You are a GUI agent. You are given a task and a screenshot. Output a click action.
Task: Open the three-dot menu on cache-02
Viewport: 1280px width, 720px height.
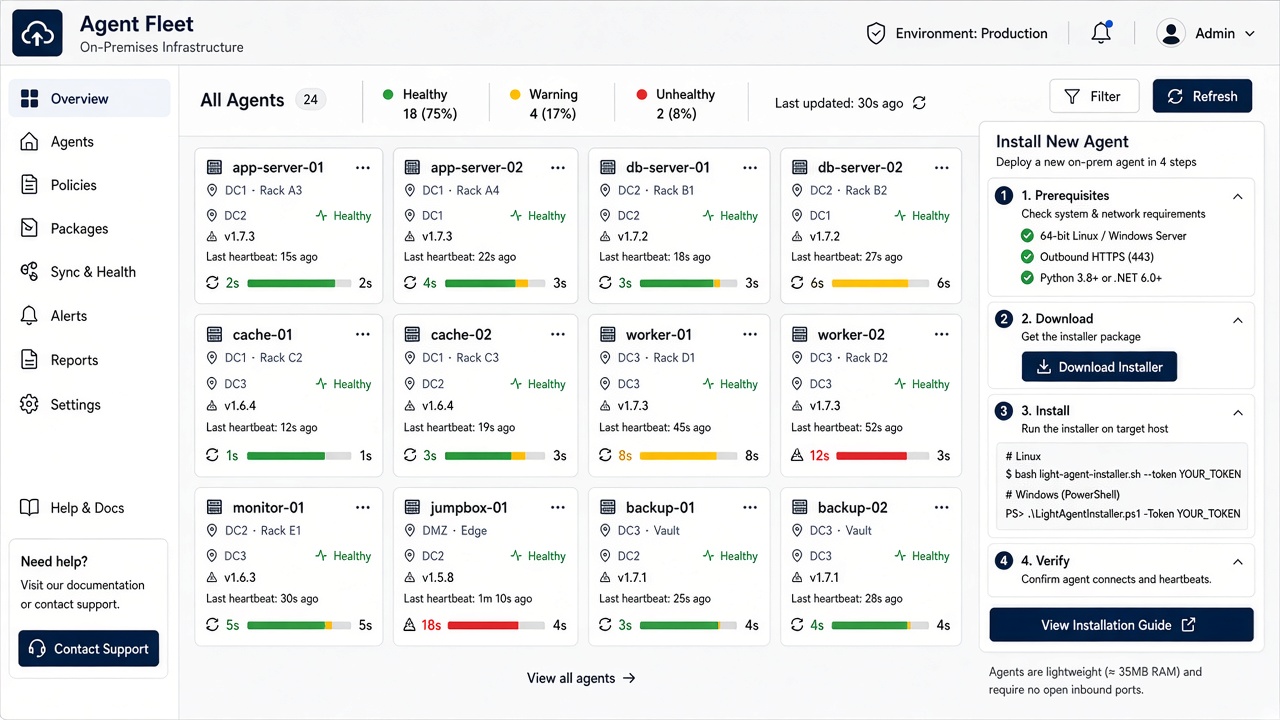click(558, 335)
